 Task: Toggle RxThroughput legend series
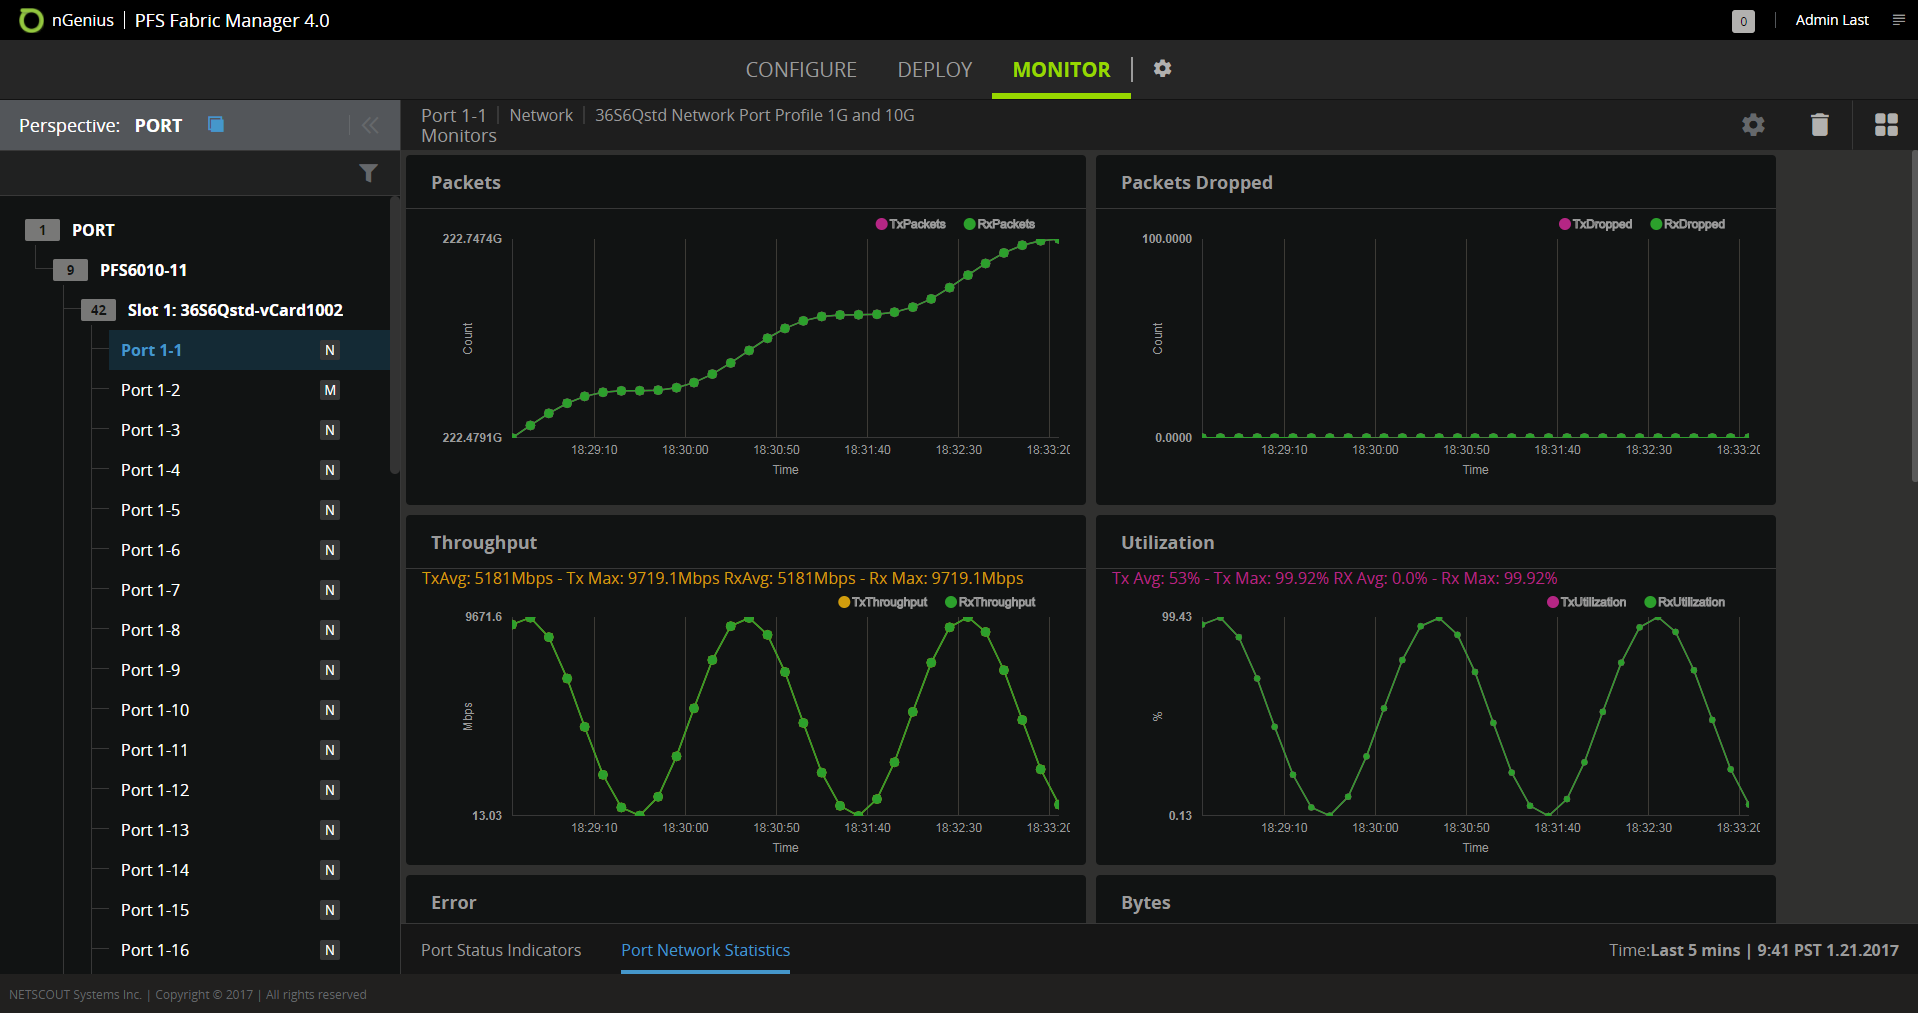pos(990,602)
